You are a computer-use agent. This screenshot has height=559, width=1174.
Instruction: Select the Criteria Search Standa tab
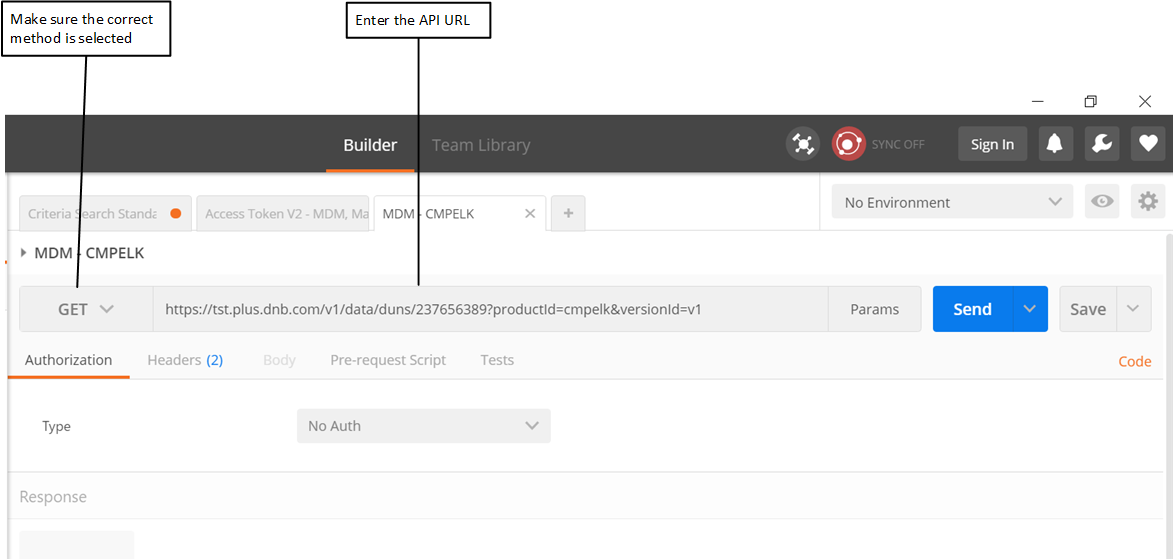(106, 213)
